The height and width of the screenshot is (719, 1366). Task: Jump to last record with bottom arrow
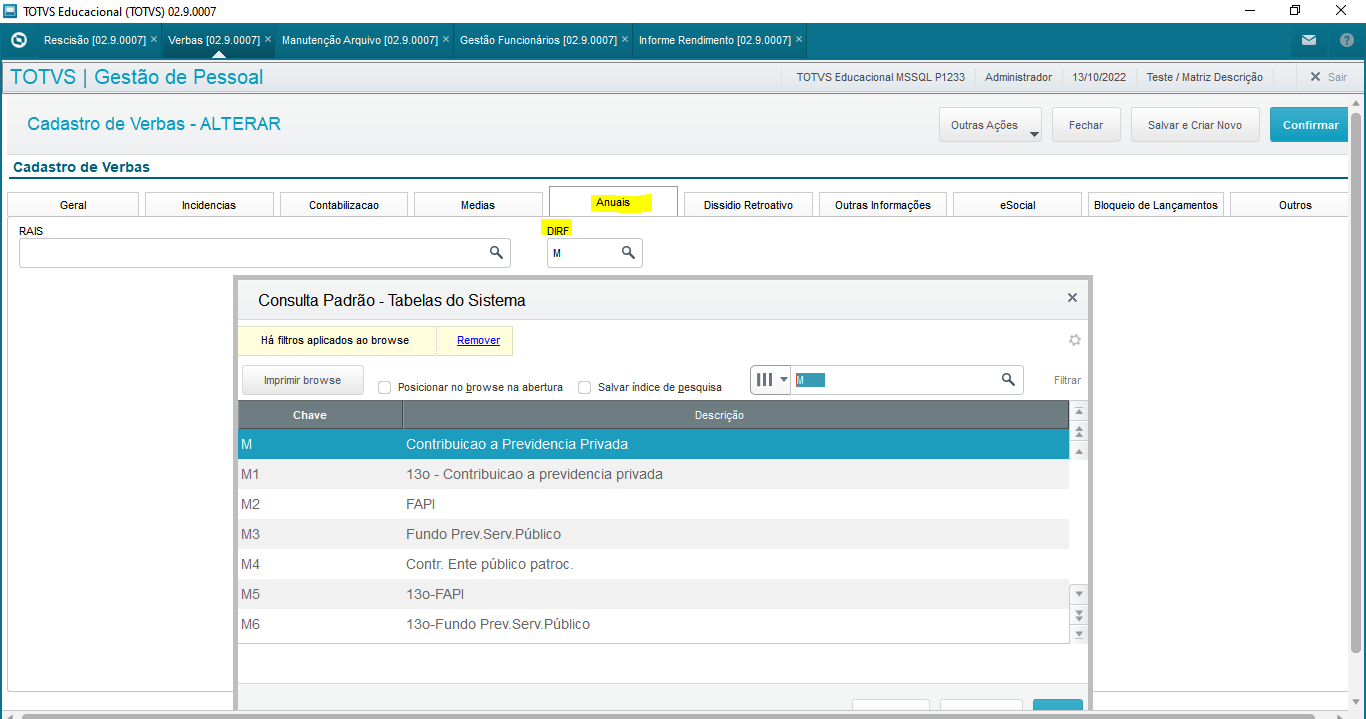[x=1079, y=634]
